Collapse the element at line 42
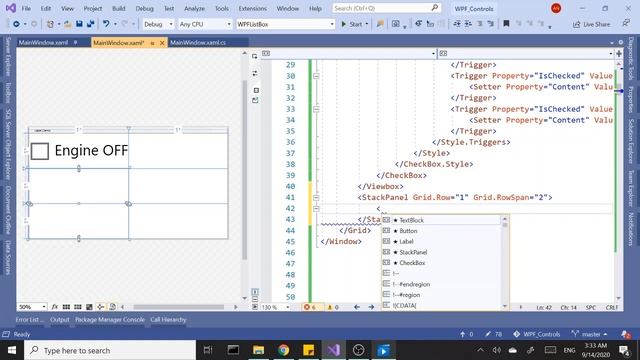The height and width of the screenshot is (360, 640). click(x=316, y=209)
